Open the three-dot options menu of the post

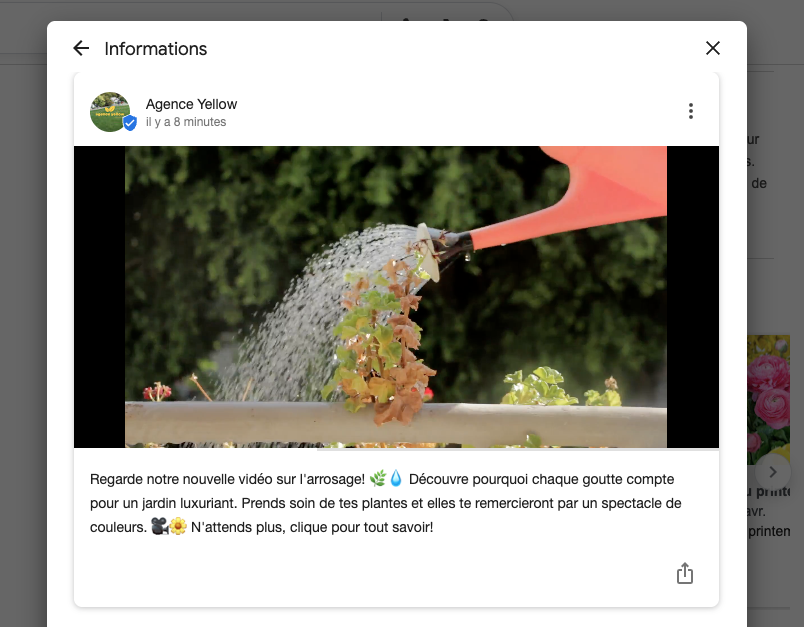[x=691, y=111]
